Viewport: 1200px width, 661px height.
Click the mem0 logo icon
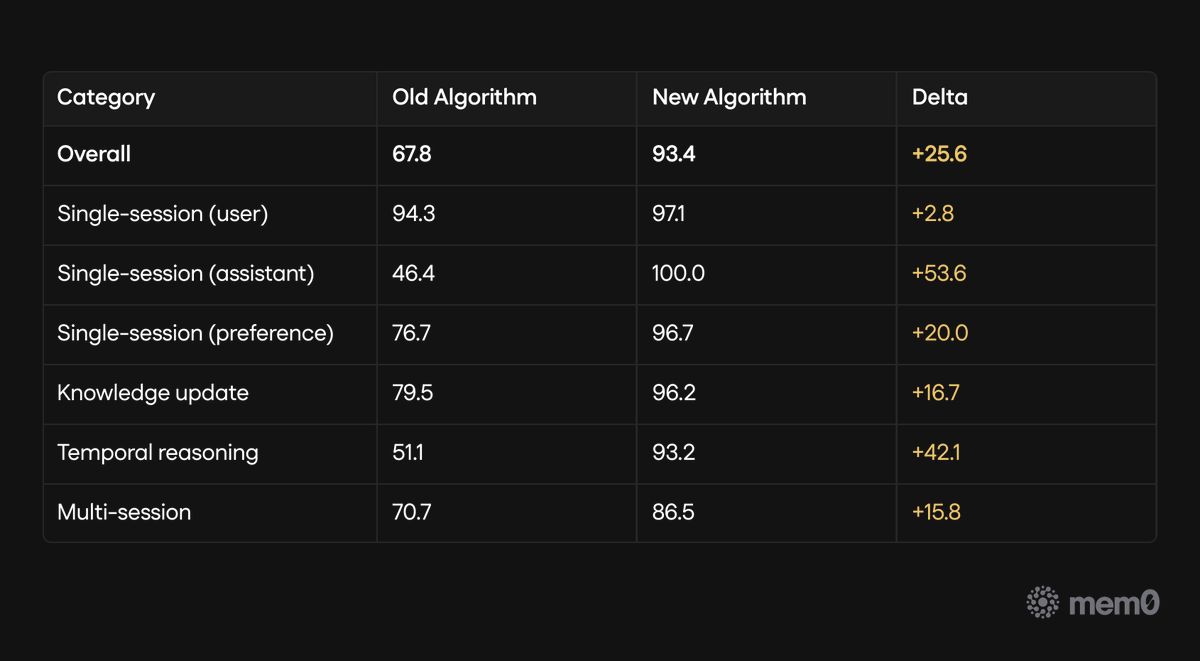pos(1043,602)
